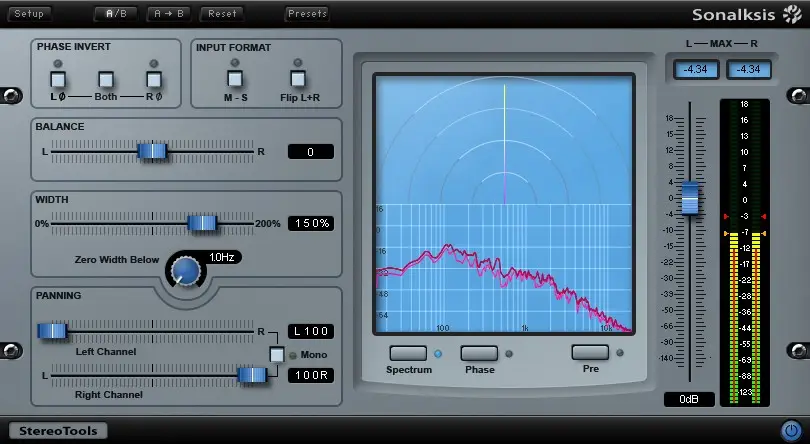Click the Spectrum indicator LED

click(438, 354)
